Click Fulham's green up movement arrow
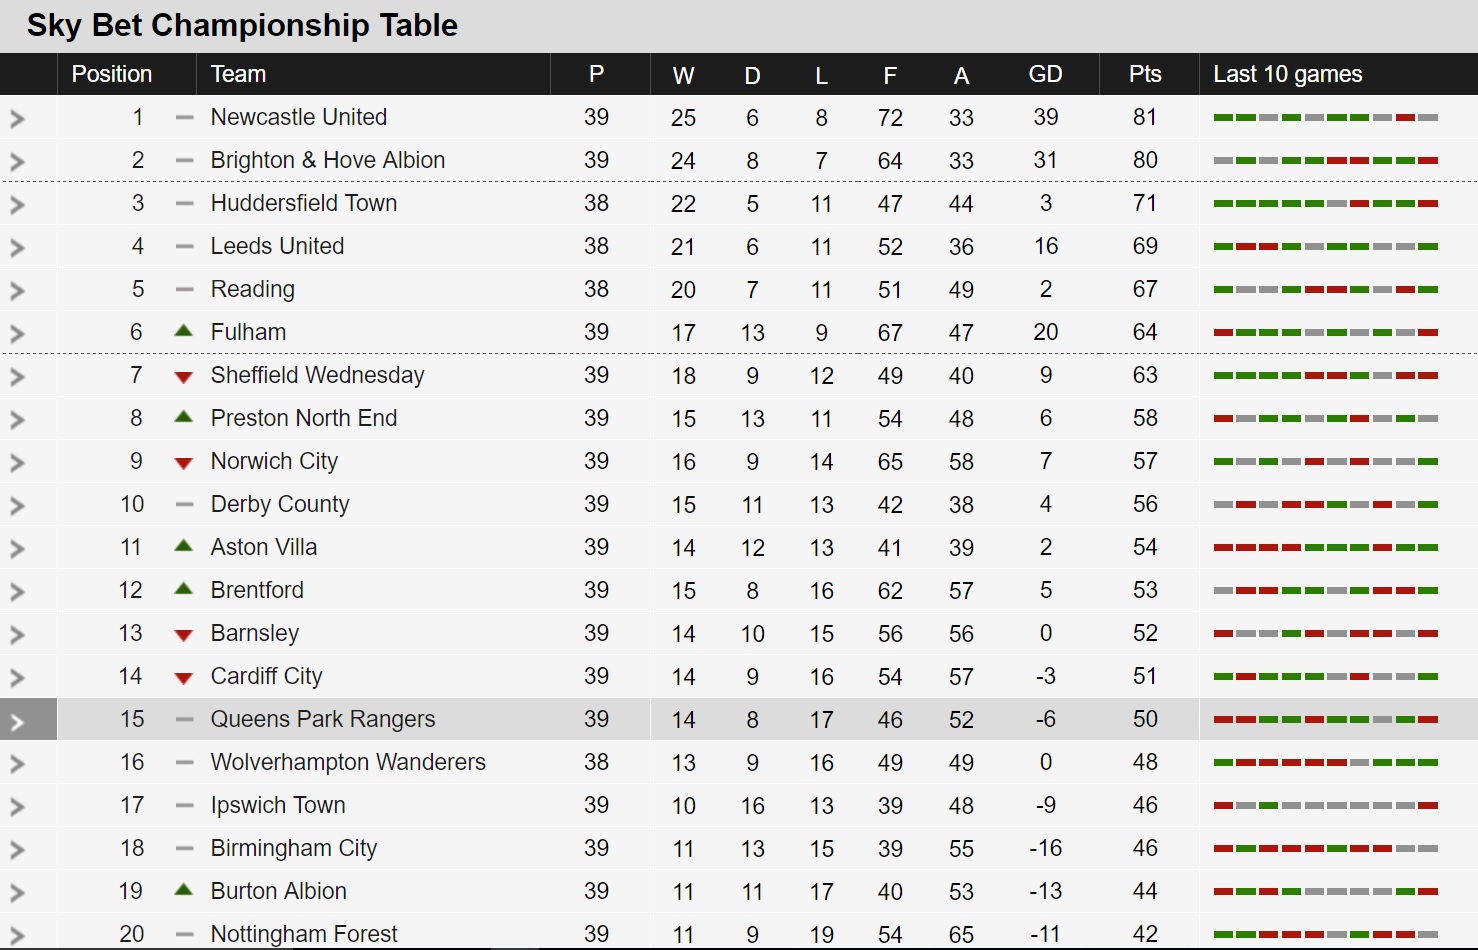 [x=183, y=331]
